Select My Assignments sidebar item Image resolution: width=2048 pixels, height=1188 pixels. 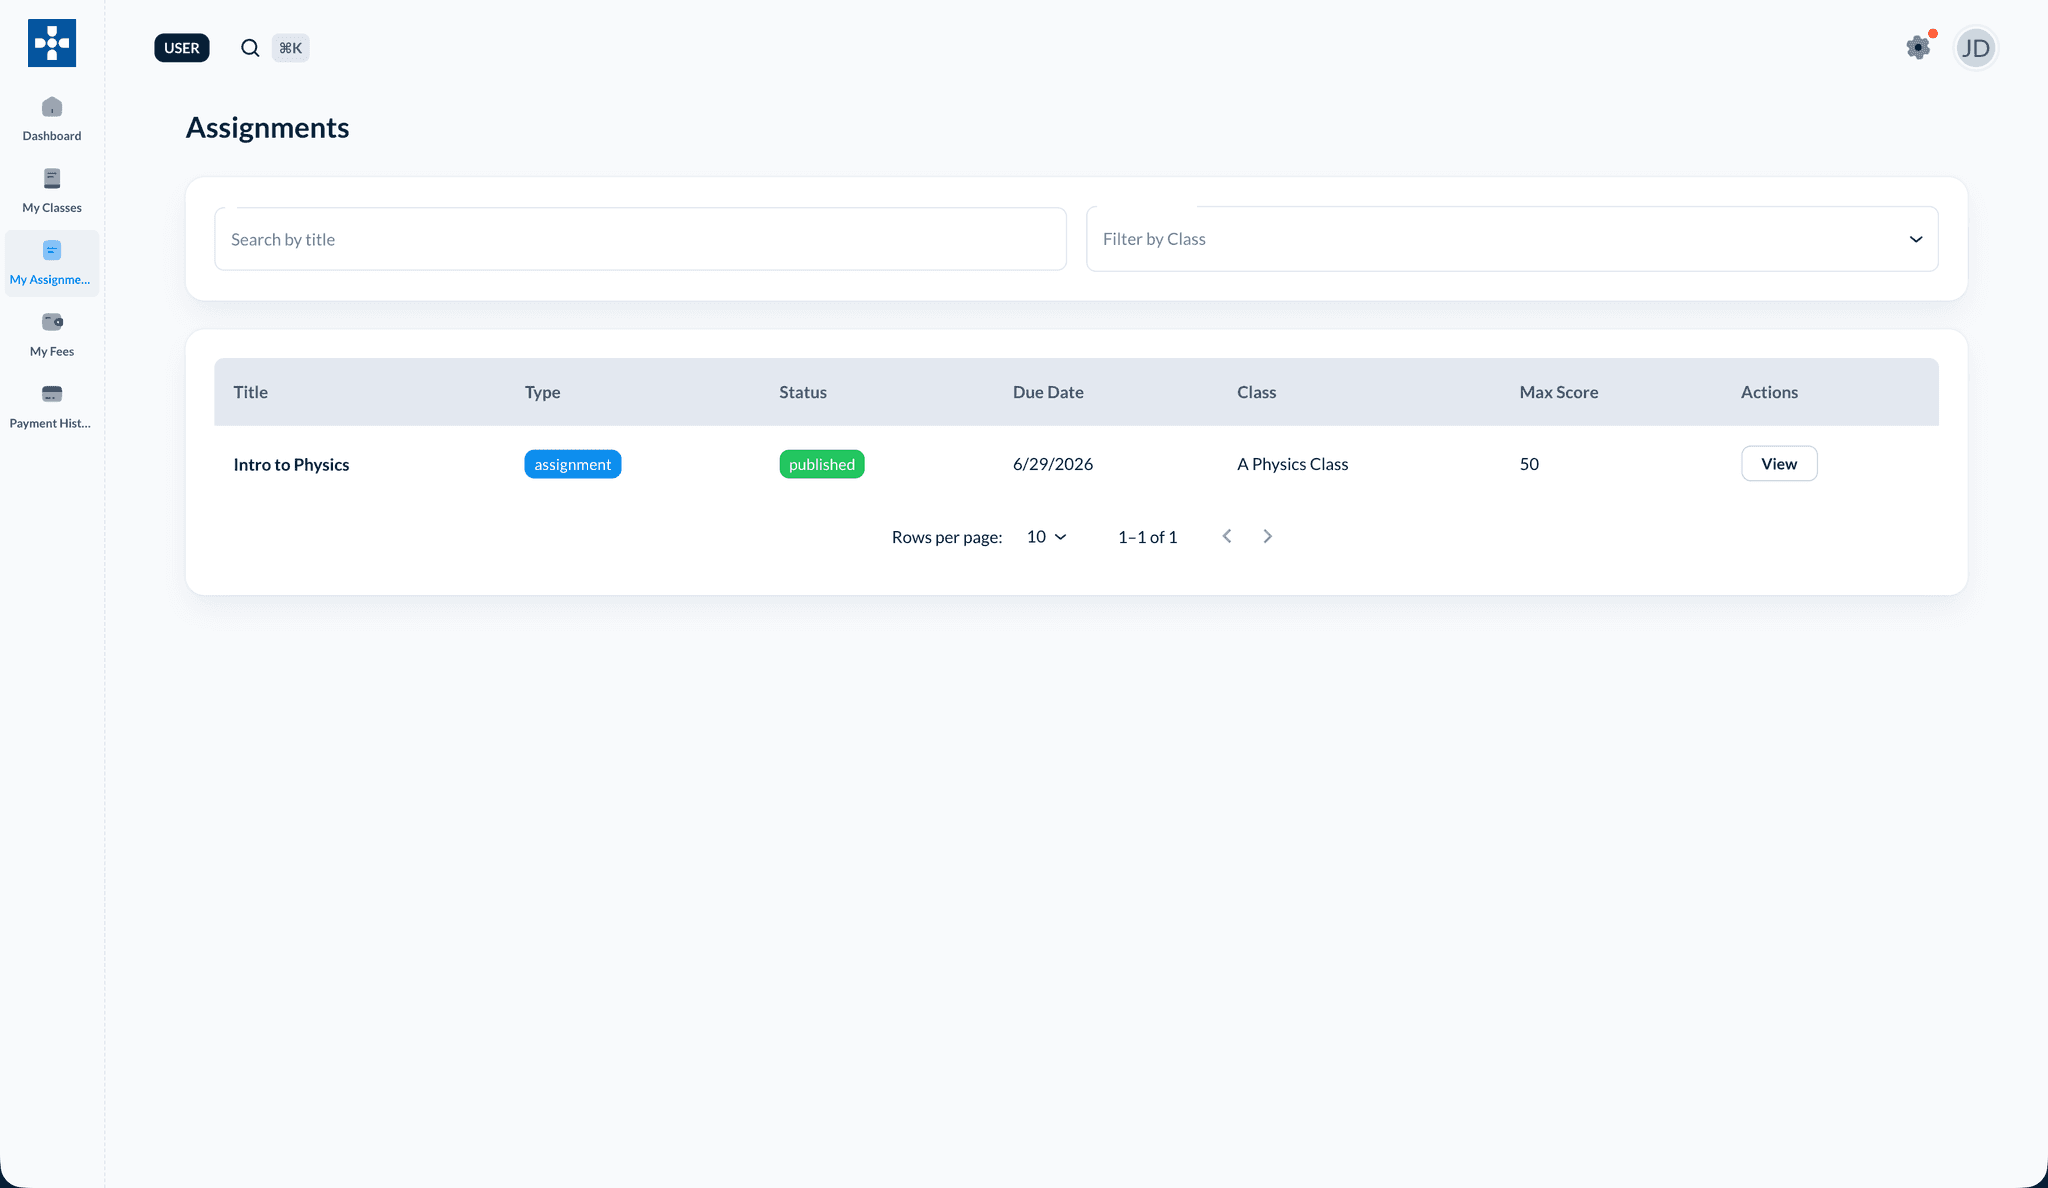tap(52, 263)
